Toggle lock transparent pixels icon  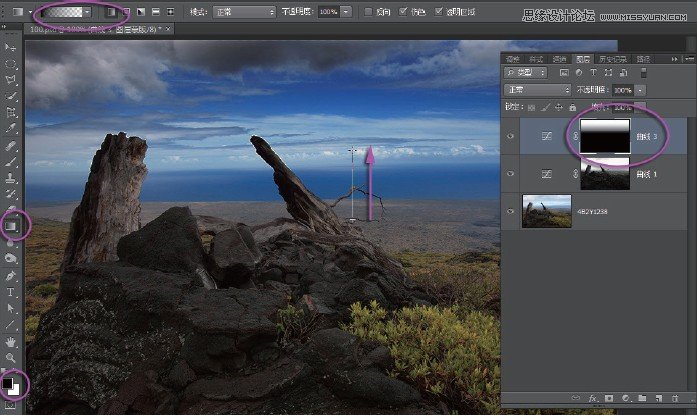coord(531,107)
